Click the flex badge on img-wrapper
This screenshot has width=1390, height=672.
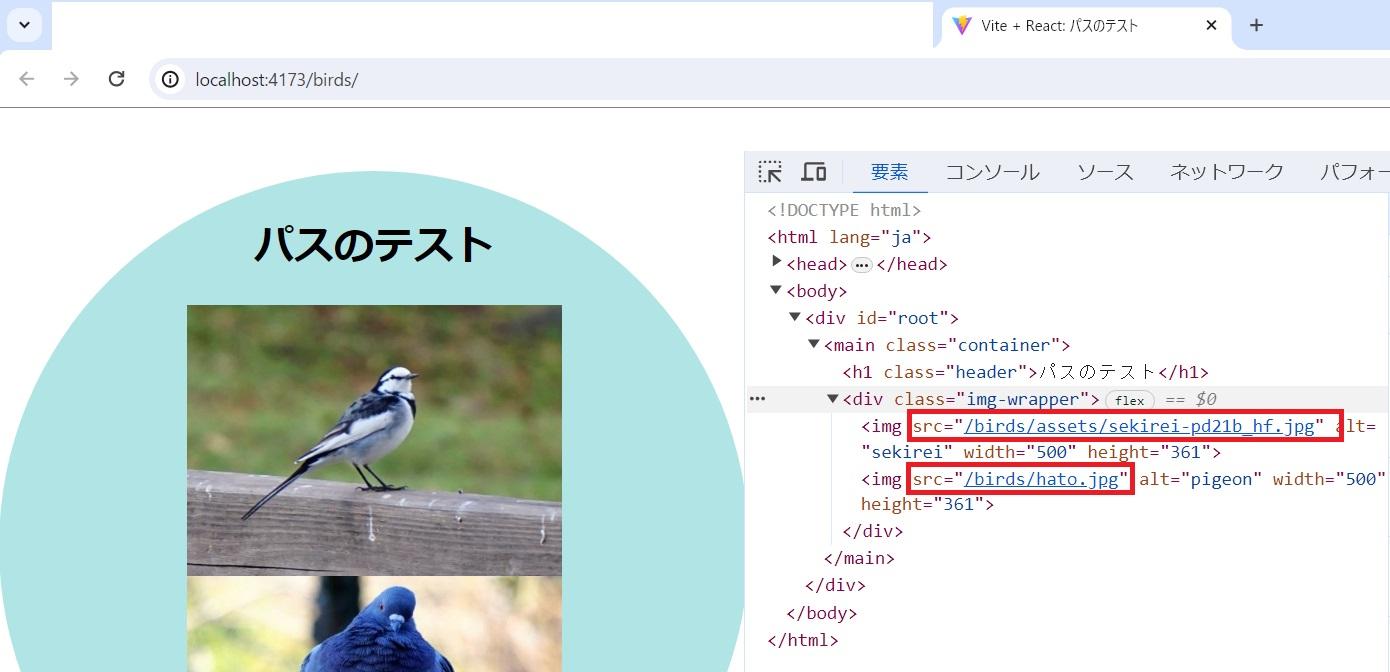tap(1129, 400)
